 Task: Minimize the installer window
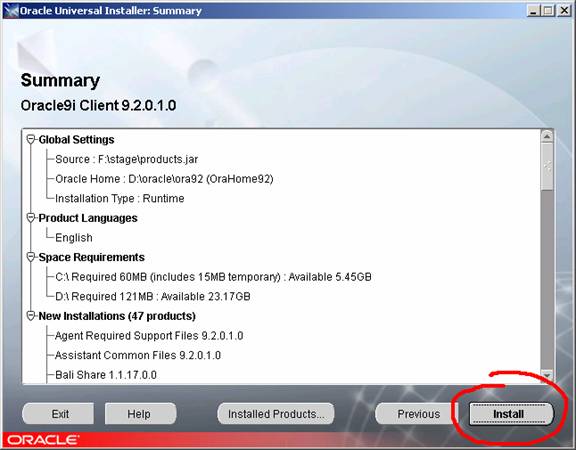(533, 11)
